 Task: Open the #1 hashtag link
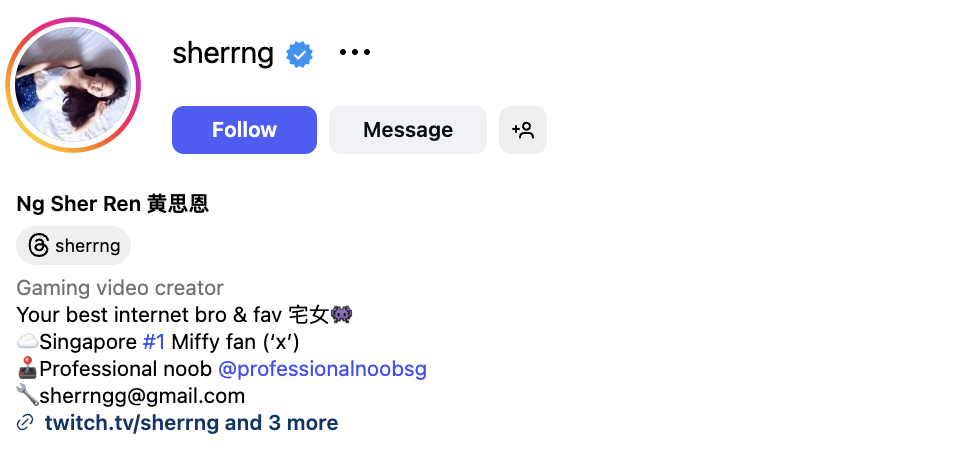click(x=154, y=342)
